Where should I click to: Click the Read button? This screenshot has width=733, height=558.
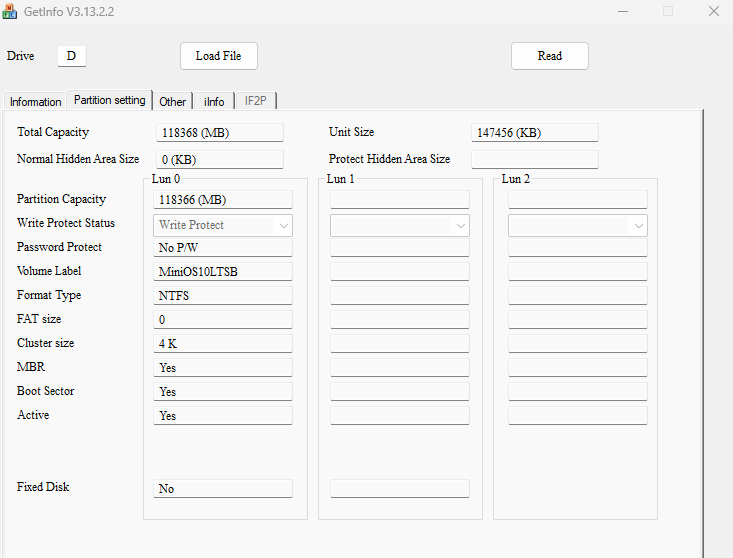(550, 56)
